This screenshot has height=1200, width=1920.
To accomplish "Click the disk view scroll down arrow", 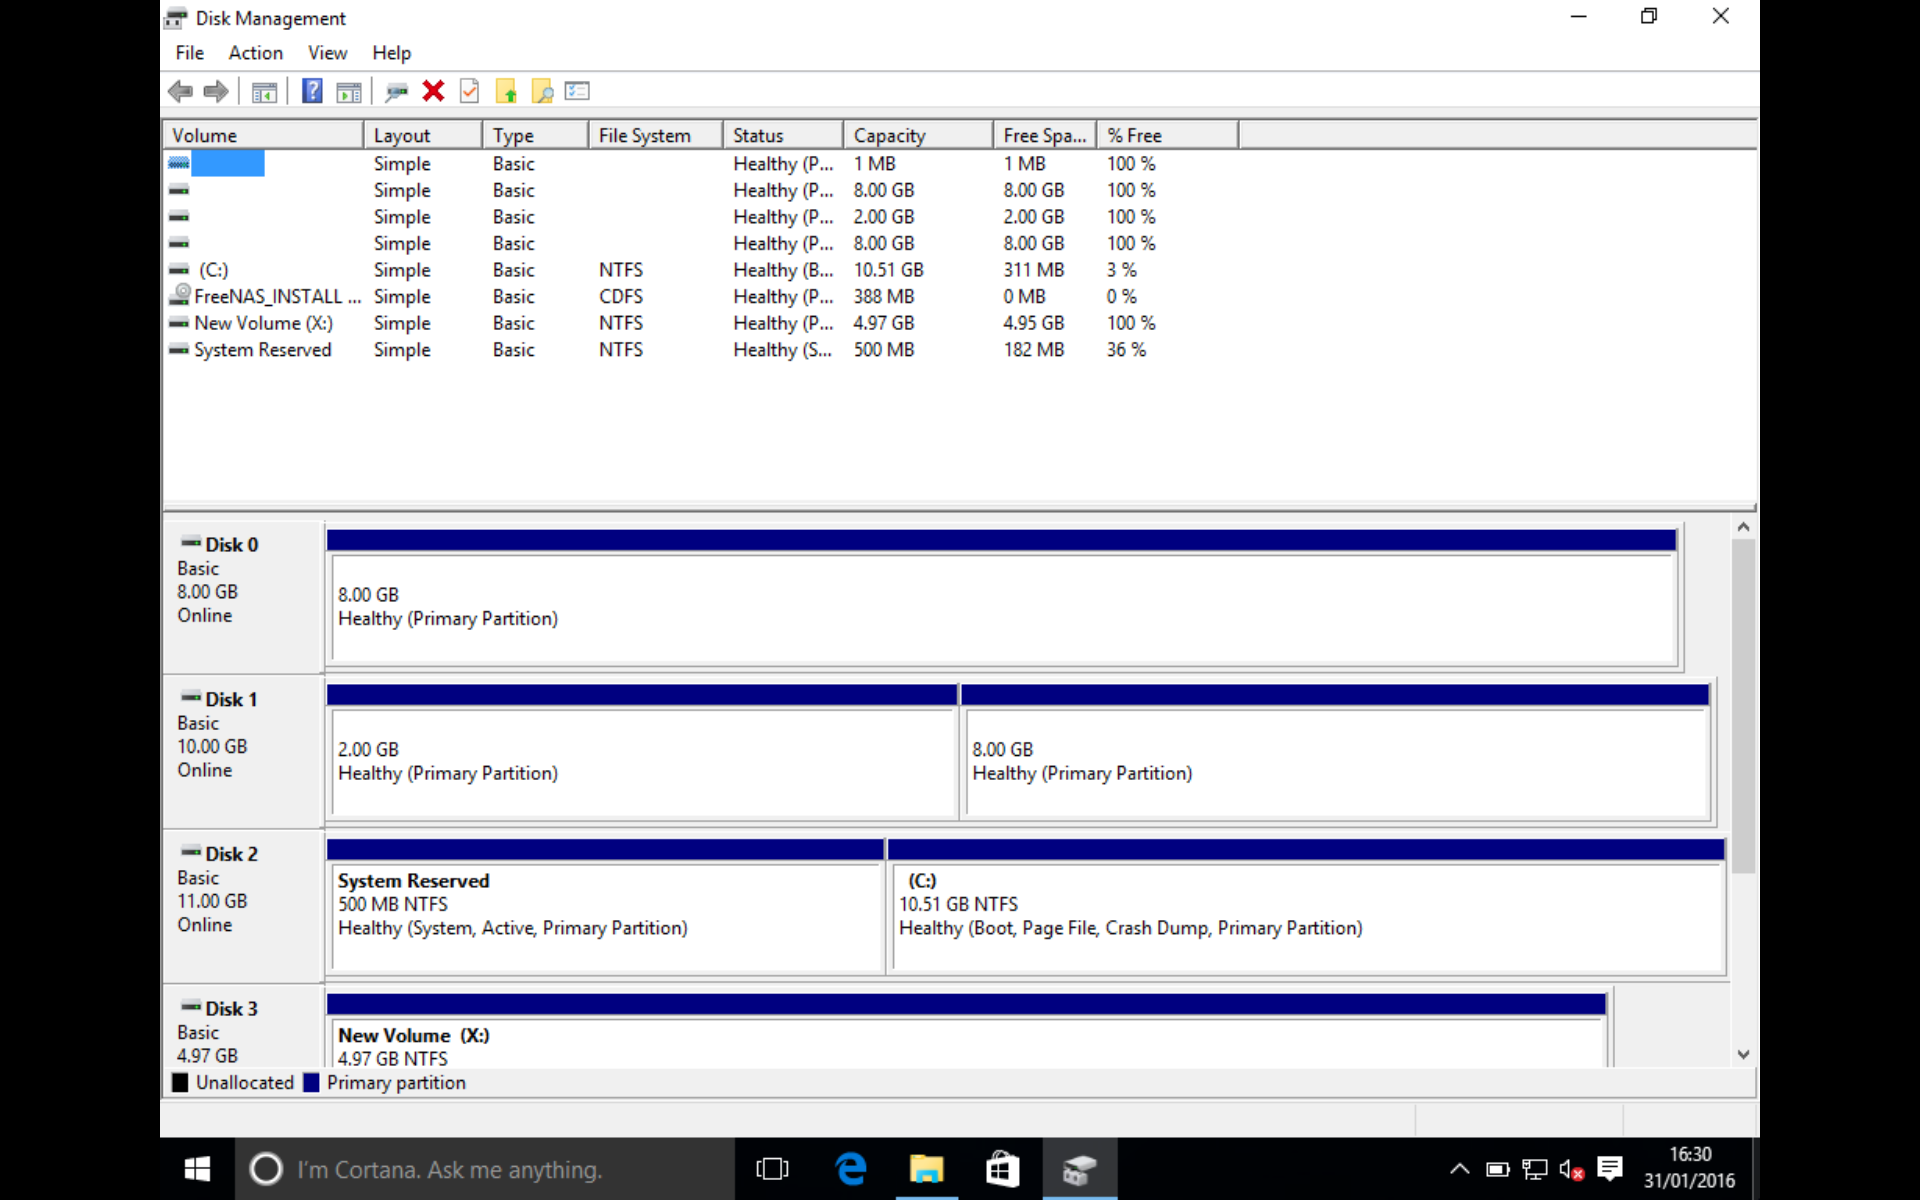I will (x=1743, y=1054).
